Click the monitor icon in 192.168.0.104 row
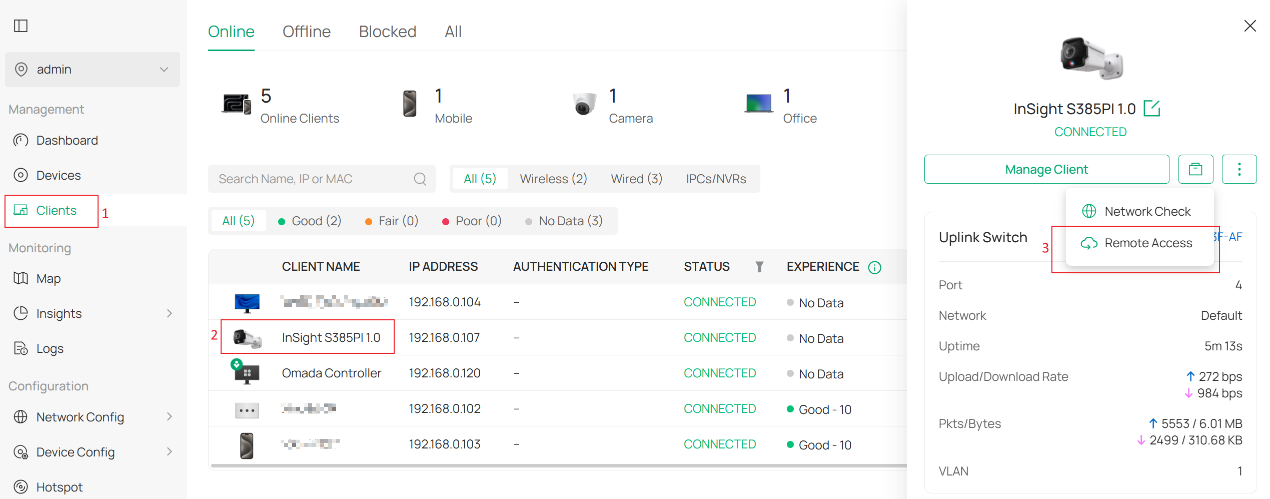This screenshot has height=499, width=1270. pyautogui.click(x=247, y=302)
